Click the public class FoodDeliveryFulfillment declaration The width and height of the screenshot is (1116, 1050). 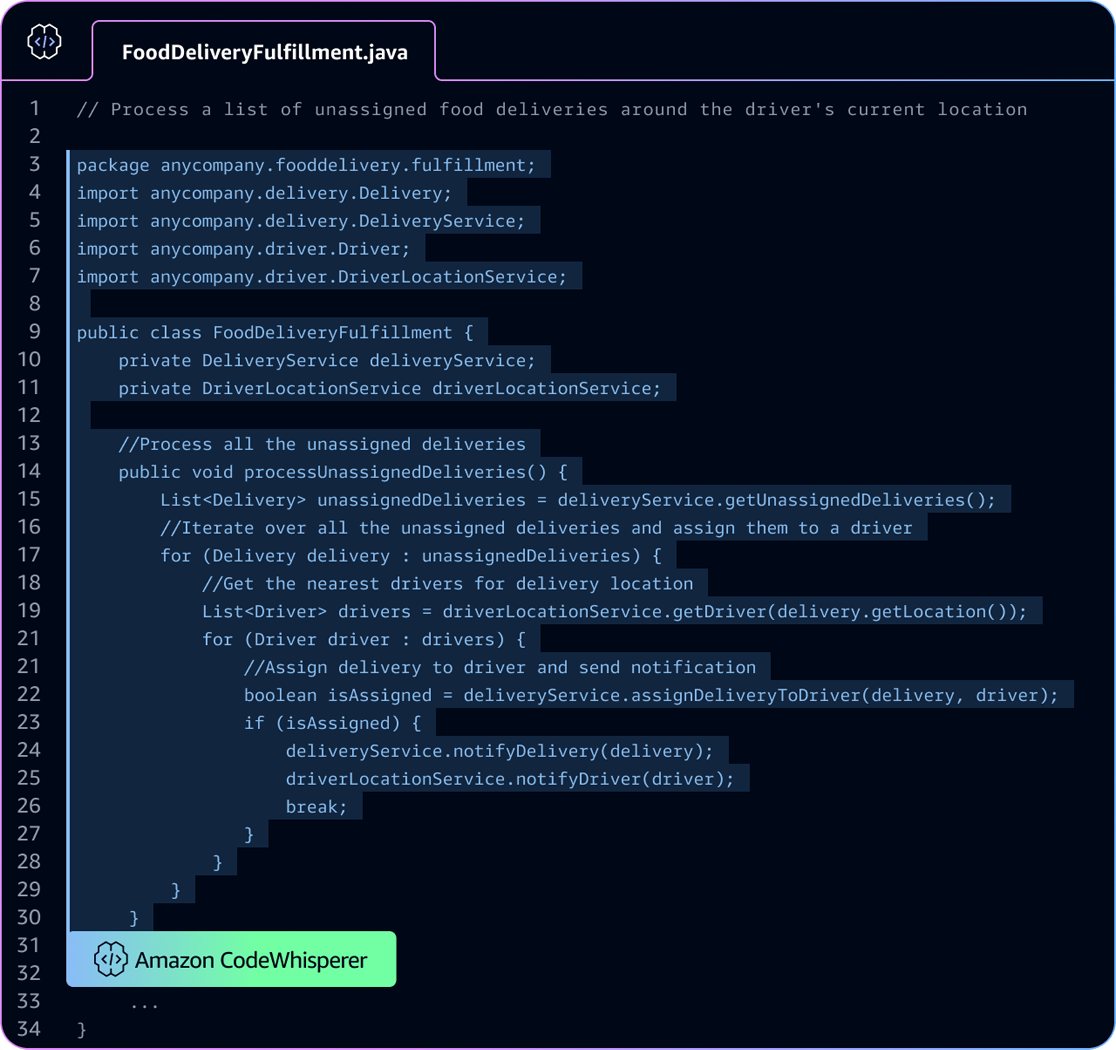pyautogui.click(x=275, y=332)
